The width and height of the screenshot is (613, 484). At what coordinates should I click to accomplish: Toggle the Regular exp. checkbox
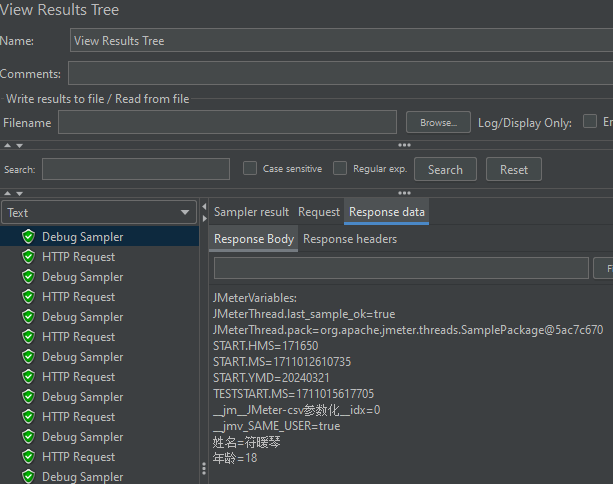tap(340, 169)
